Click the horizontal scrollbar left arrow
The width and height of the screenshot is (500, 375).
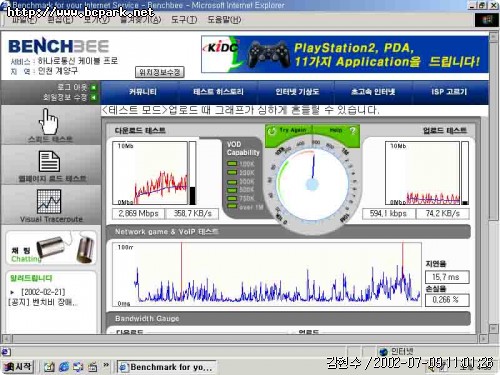click(x=6, y=339)
